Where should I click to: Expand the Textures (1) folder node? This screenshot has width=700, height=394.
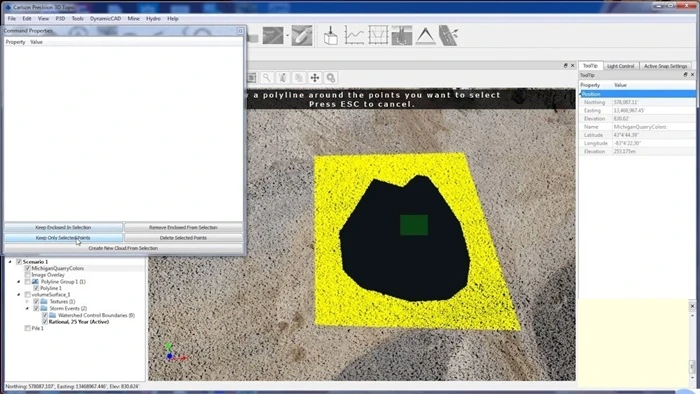coord(27,302)
